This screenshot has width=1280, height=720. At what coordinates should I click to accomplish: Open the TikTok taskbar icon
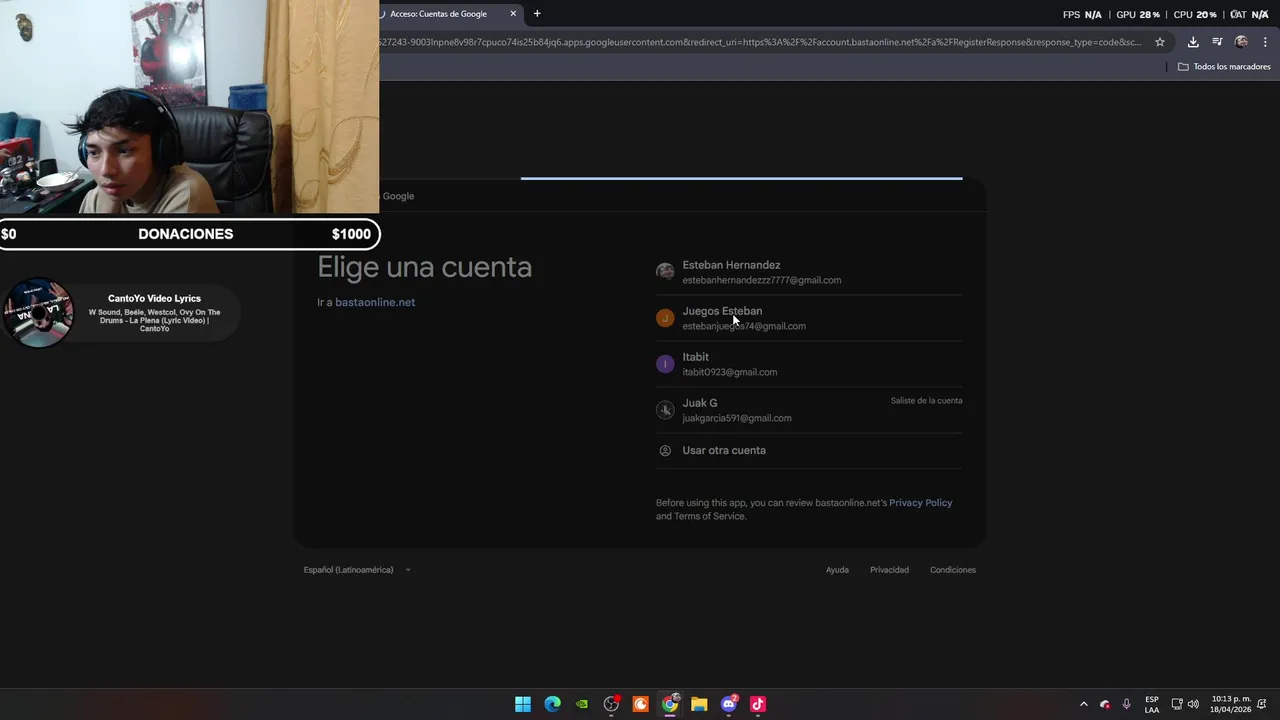[x=758, y=704]
